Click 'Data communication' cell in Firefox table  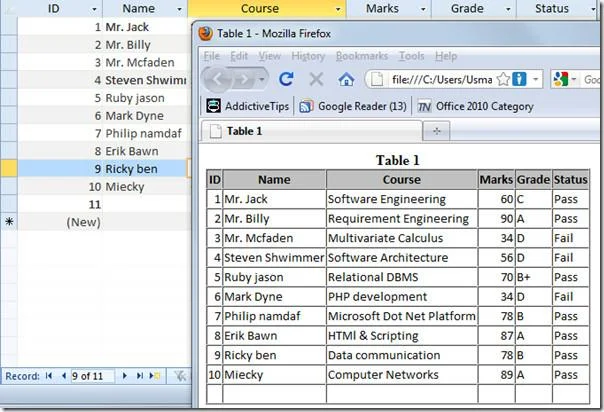click(401, 355)
